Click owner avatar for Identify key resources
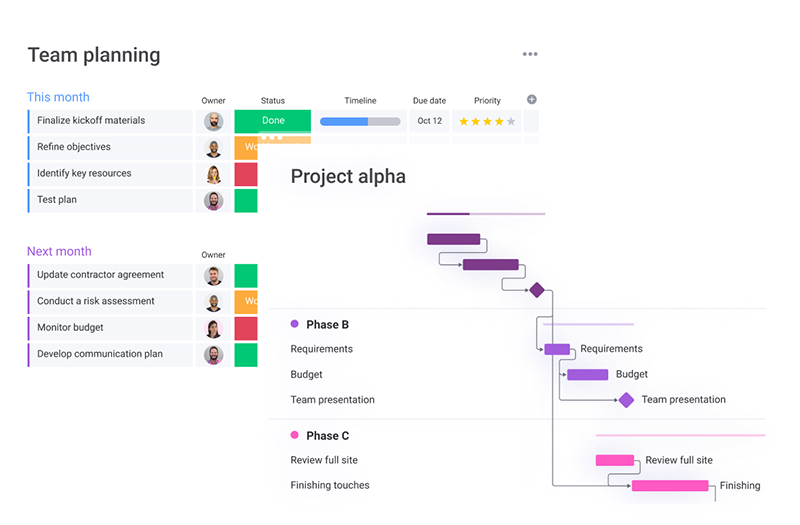800x525 pixels. (213, 174)
